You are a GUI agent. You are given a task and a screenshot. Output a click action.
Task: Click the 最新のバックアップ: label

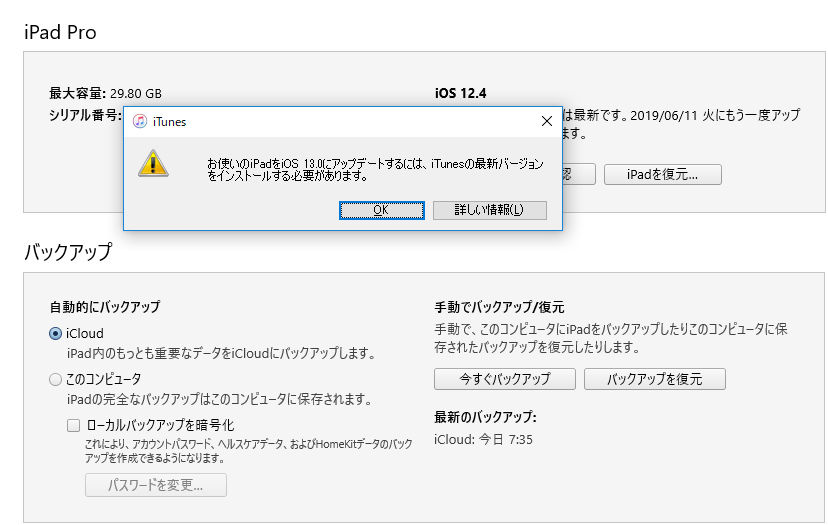485,417
